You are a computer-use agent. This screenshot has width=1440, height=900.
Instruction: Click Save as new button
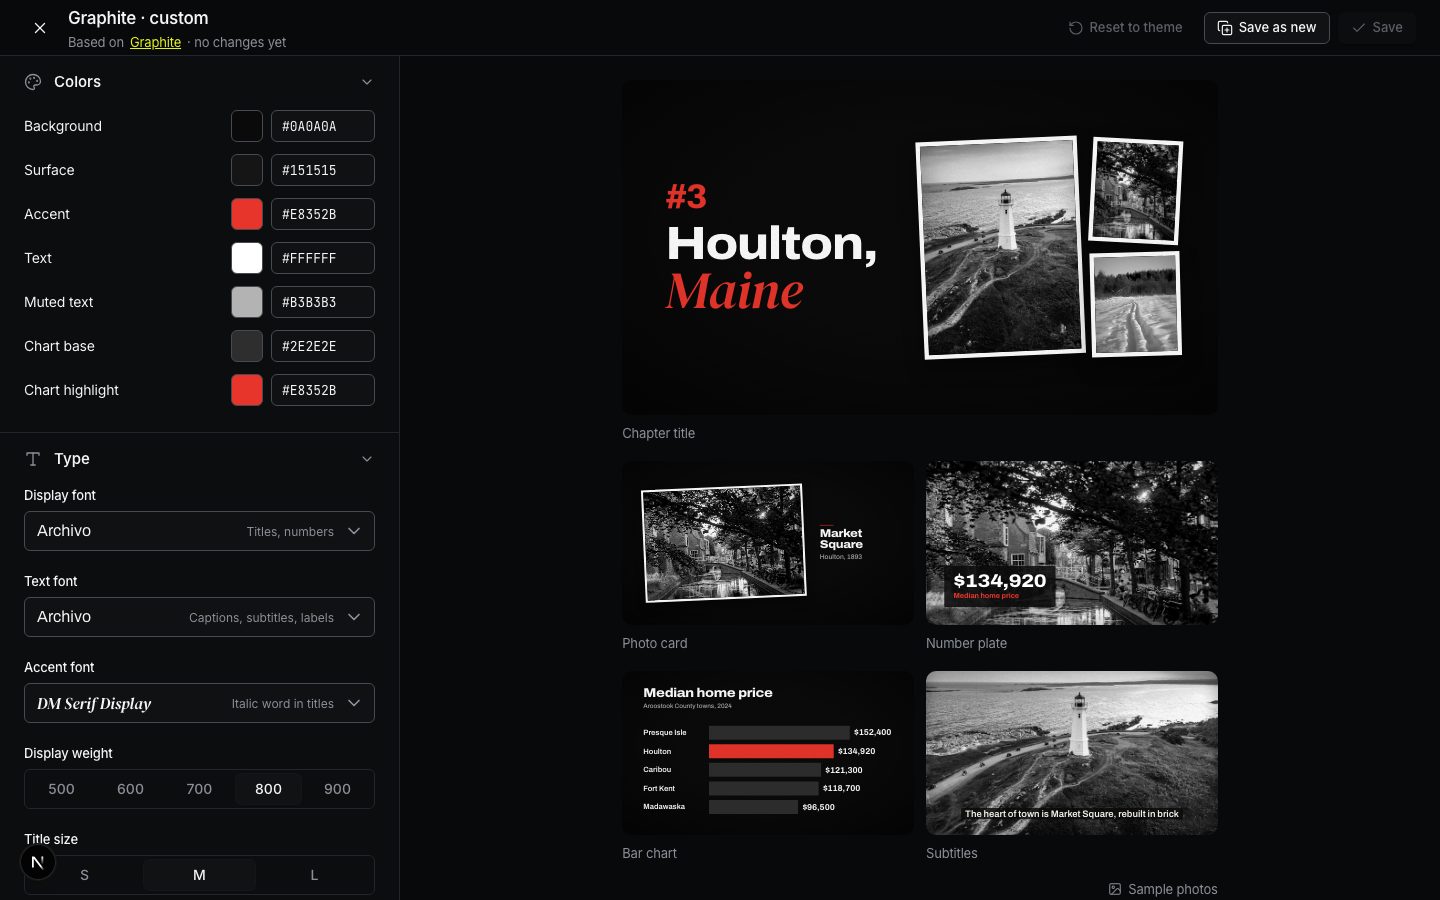1267,28
